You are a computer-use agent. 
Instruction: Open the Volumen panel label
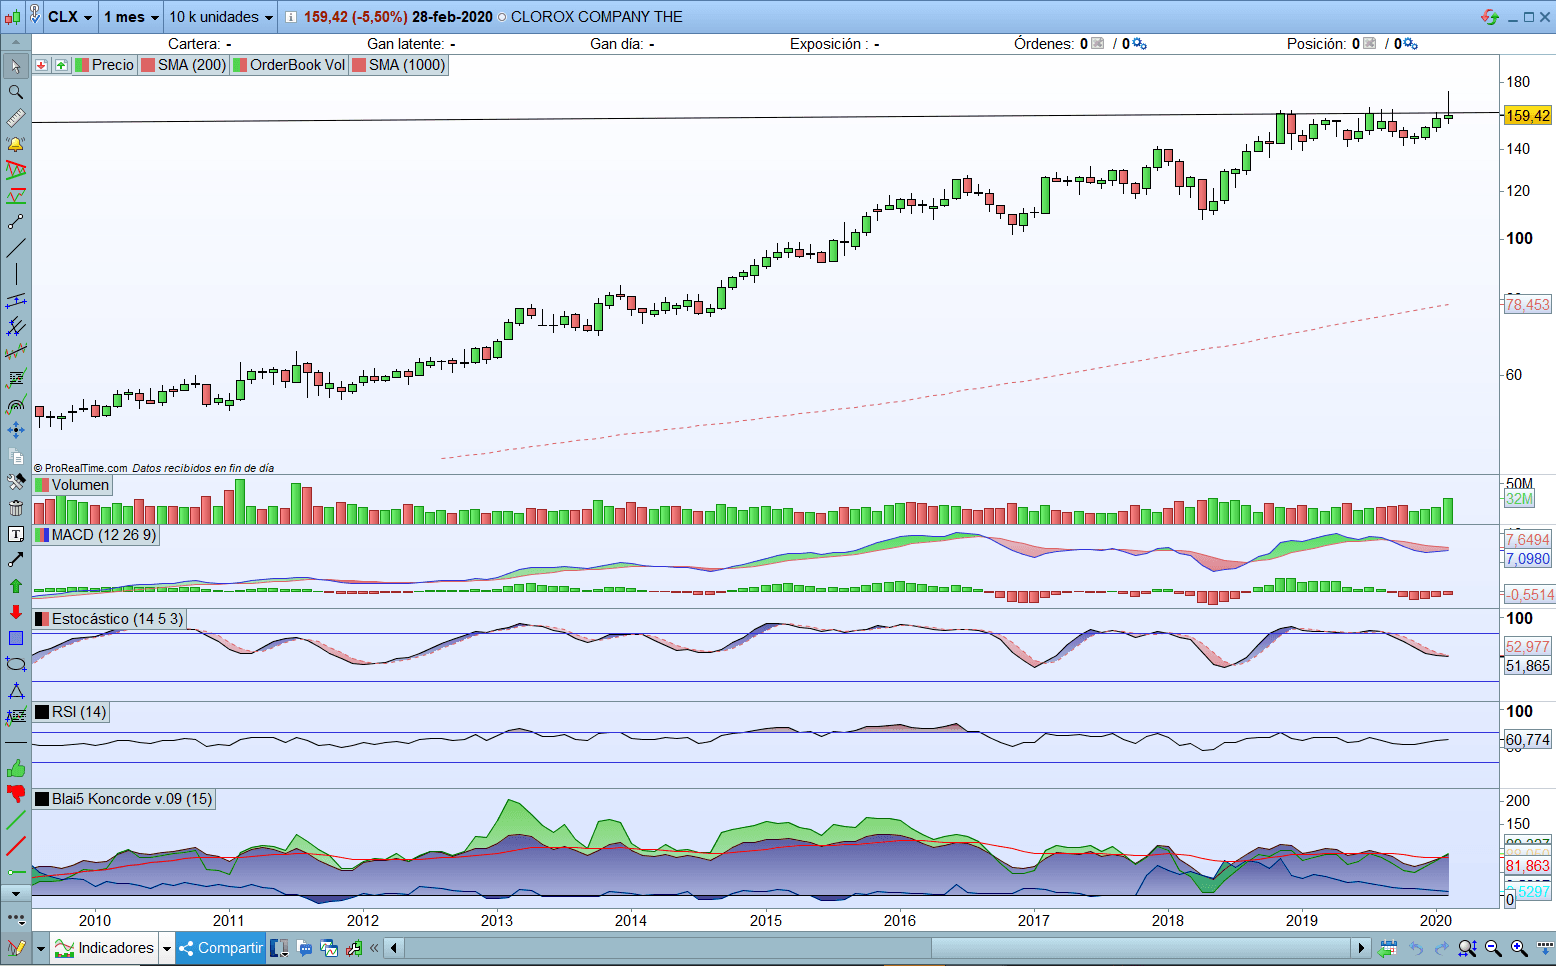(73, 485)
